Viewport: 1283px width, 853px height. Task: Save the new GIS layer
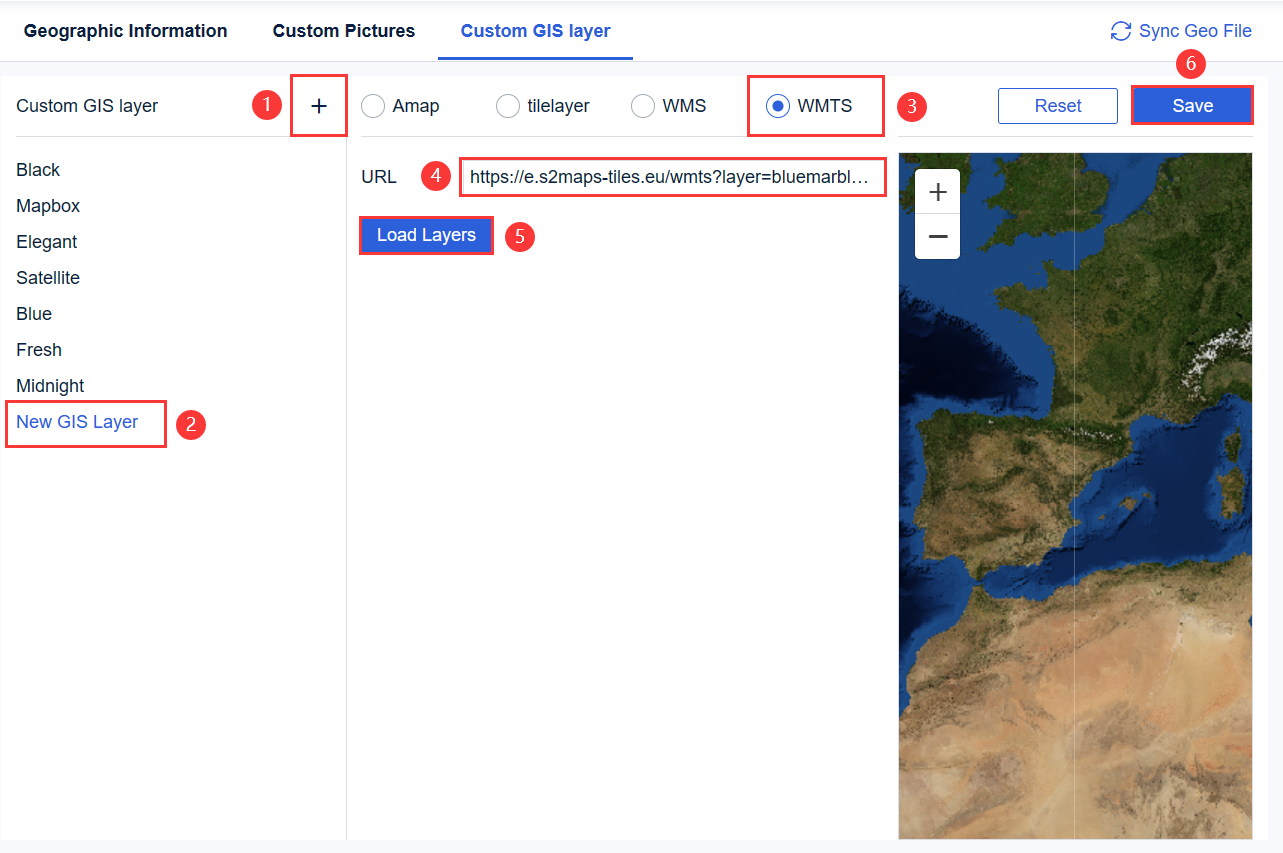1191,105
